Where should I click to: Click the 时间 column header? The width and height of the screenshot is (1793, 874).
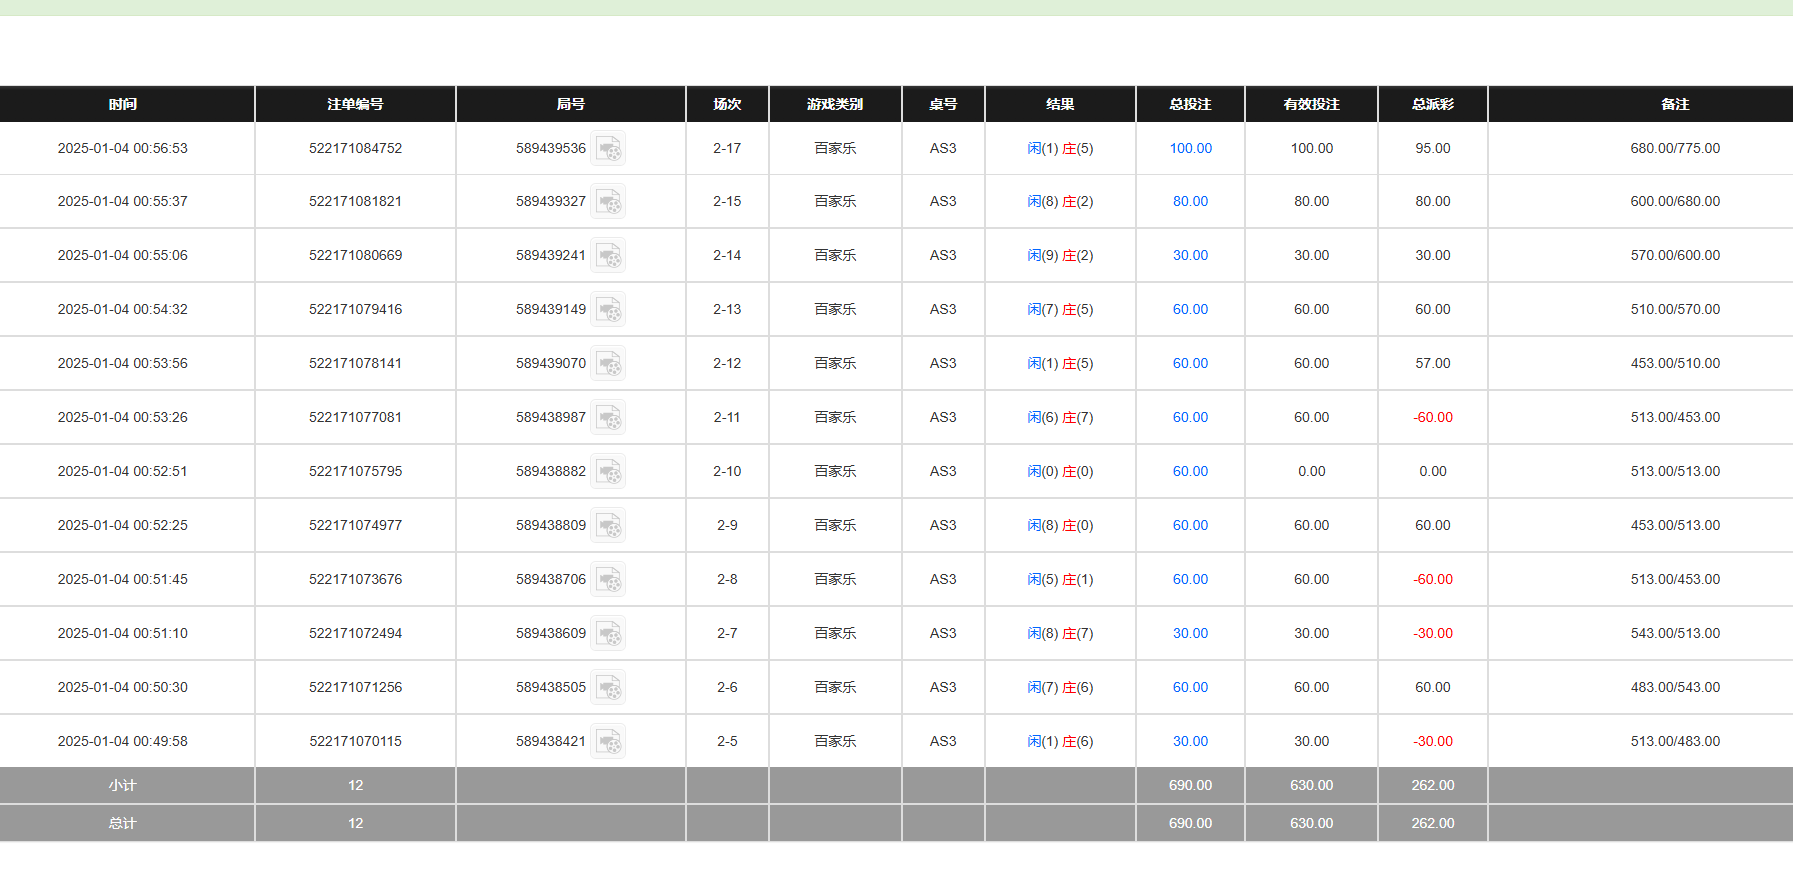pos(123,104)
